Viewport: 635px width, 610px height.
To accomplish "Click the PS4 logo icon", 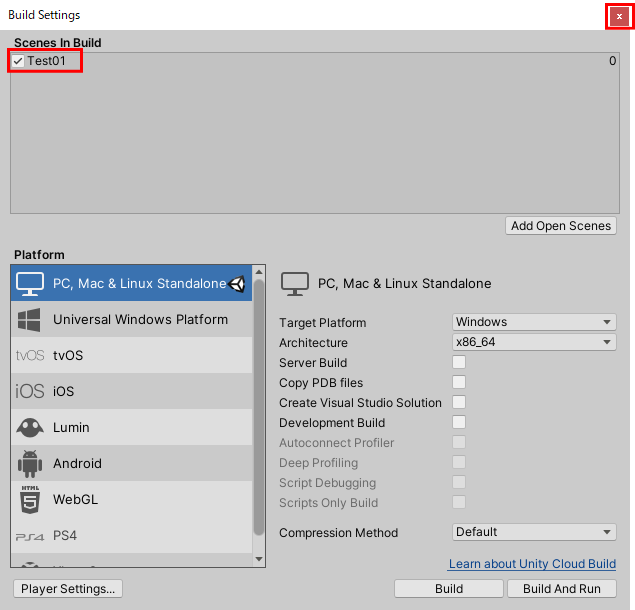I will (30, 536).
